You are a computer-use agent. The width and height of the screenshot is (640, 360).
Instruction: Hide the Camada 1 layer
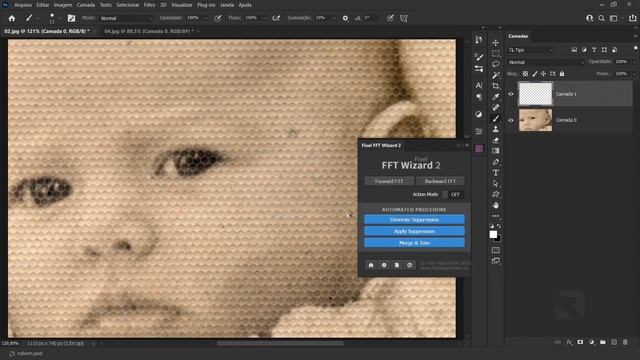tap(511, 94)
